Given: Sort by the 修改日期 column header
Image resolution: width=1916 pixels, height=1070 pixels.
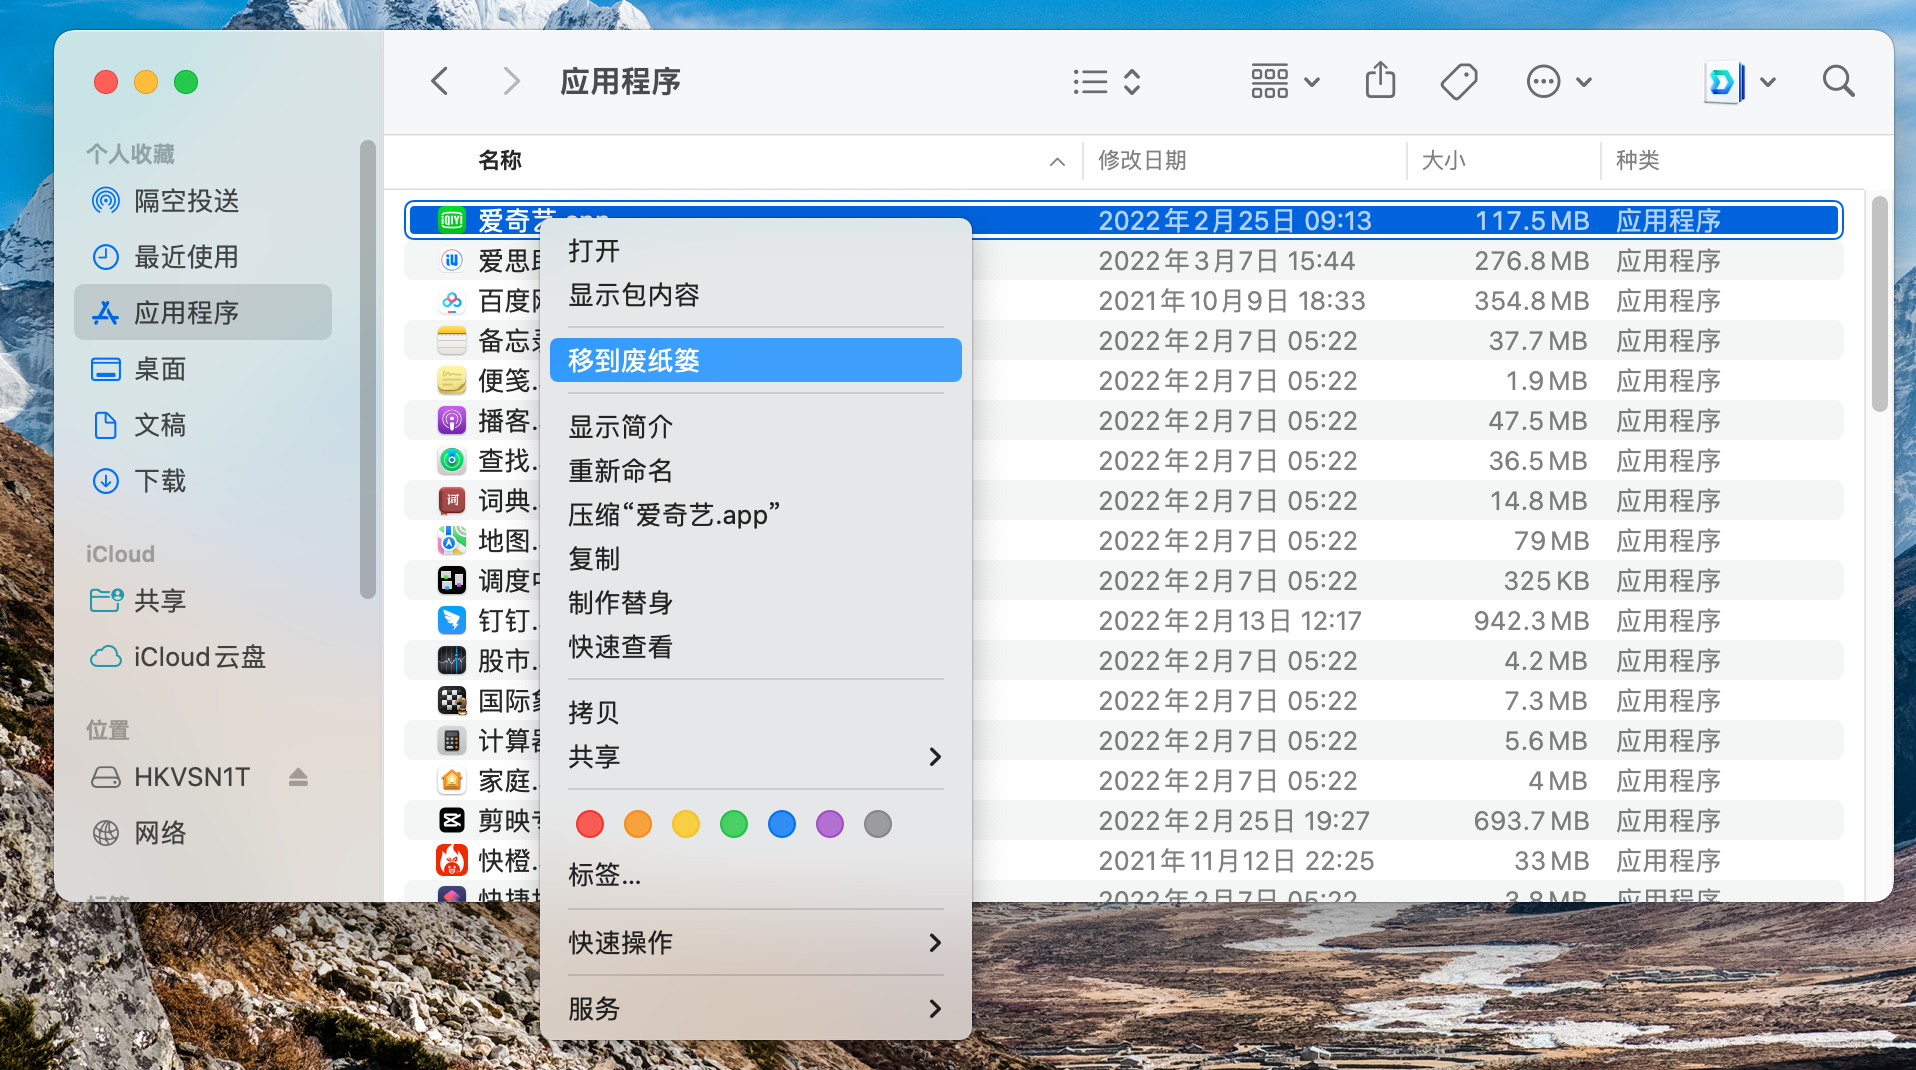Looking at the screenshot, I should (1142, 160).
